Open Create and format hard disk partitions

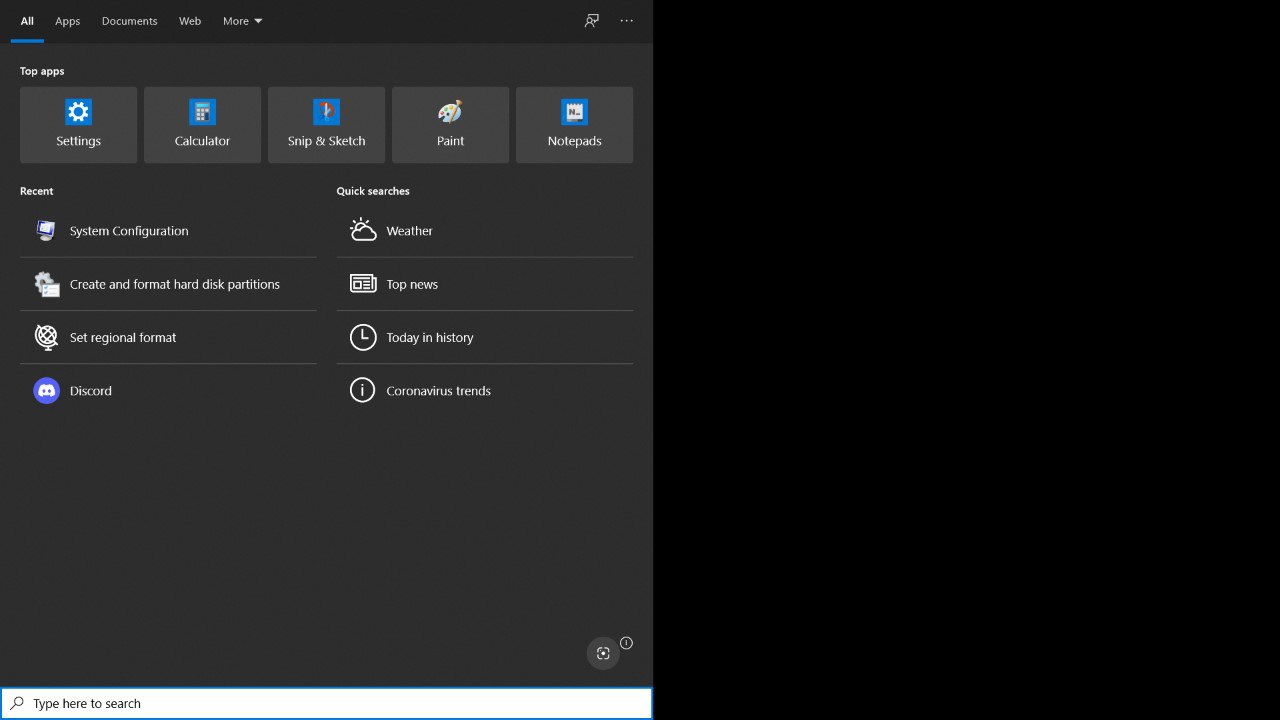coord(168,284)
